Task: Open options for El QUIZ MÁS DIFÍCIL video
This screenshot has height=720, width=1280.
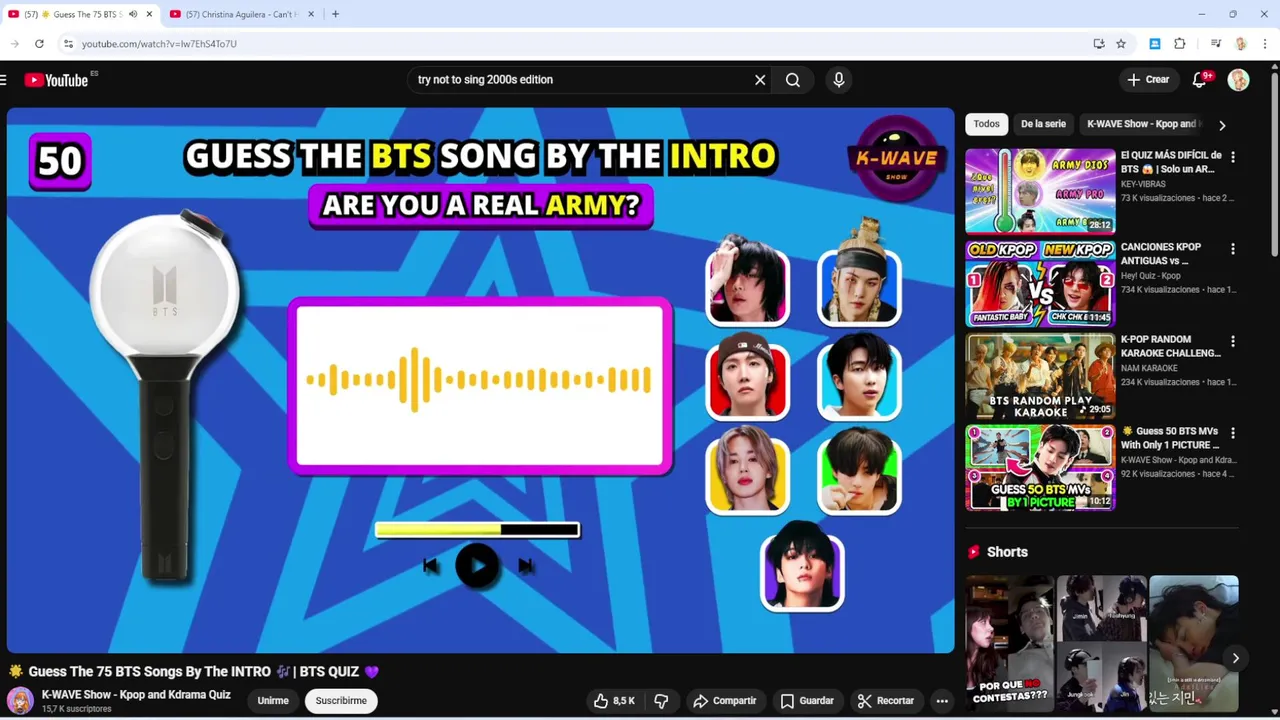Action: click(1233, 157)
